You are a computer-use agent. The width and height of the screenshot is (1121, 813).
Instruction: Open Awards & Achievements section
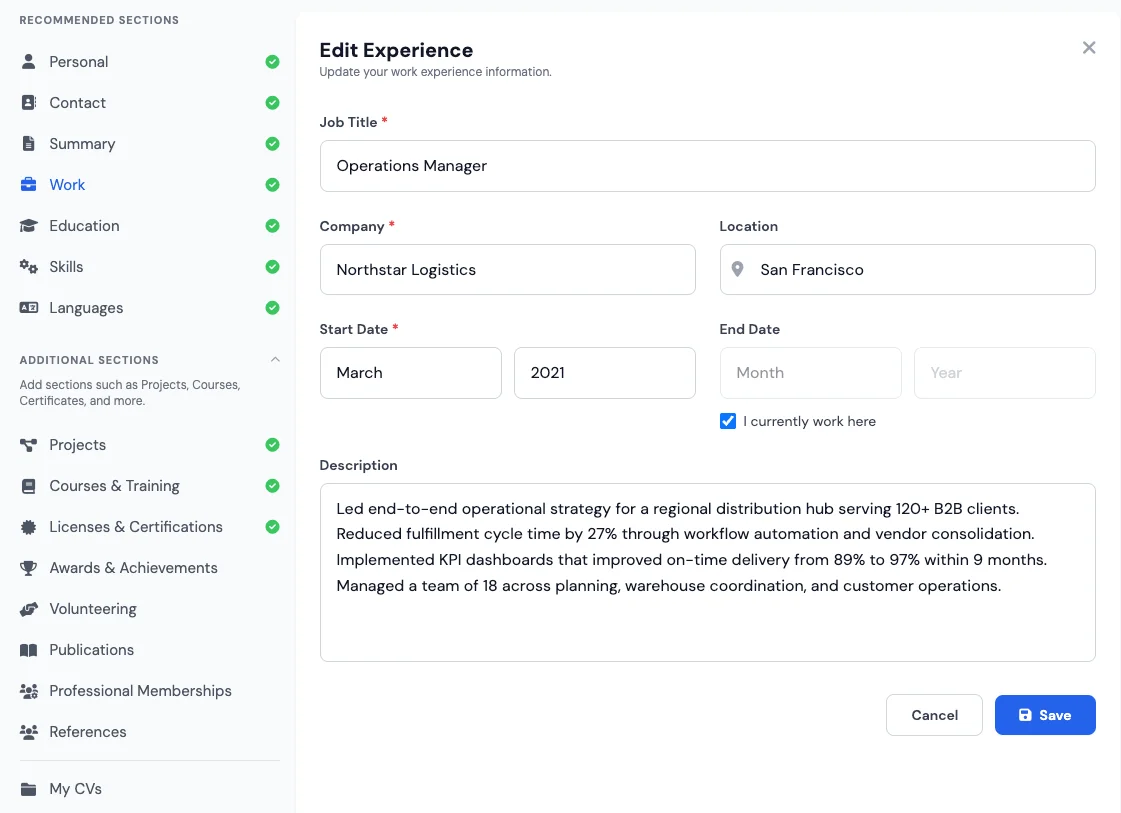[x=149, y=568]
